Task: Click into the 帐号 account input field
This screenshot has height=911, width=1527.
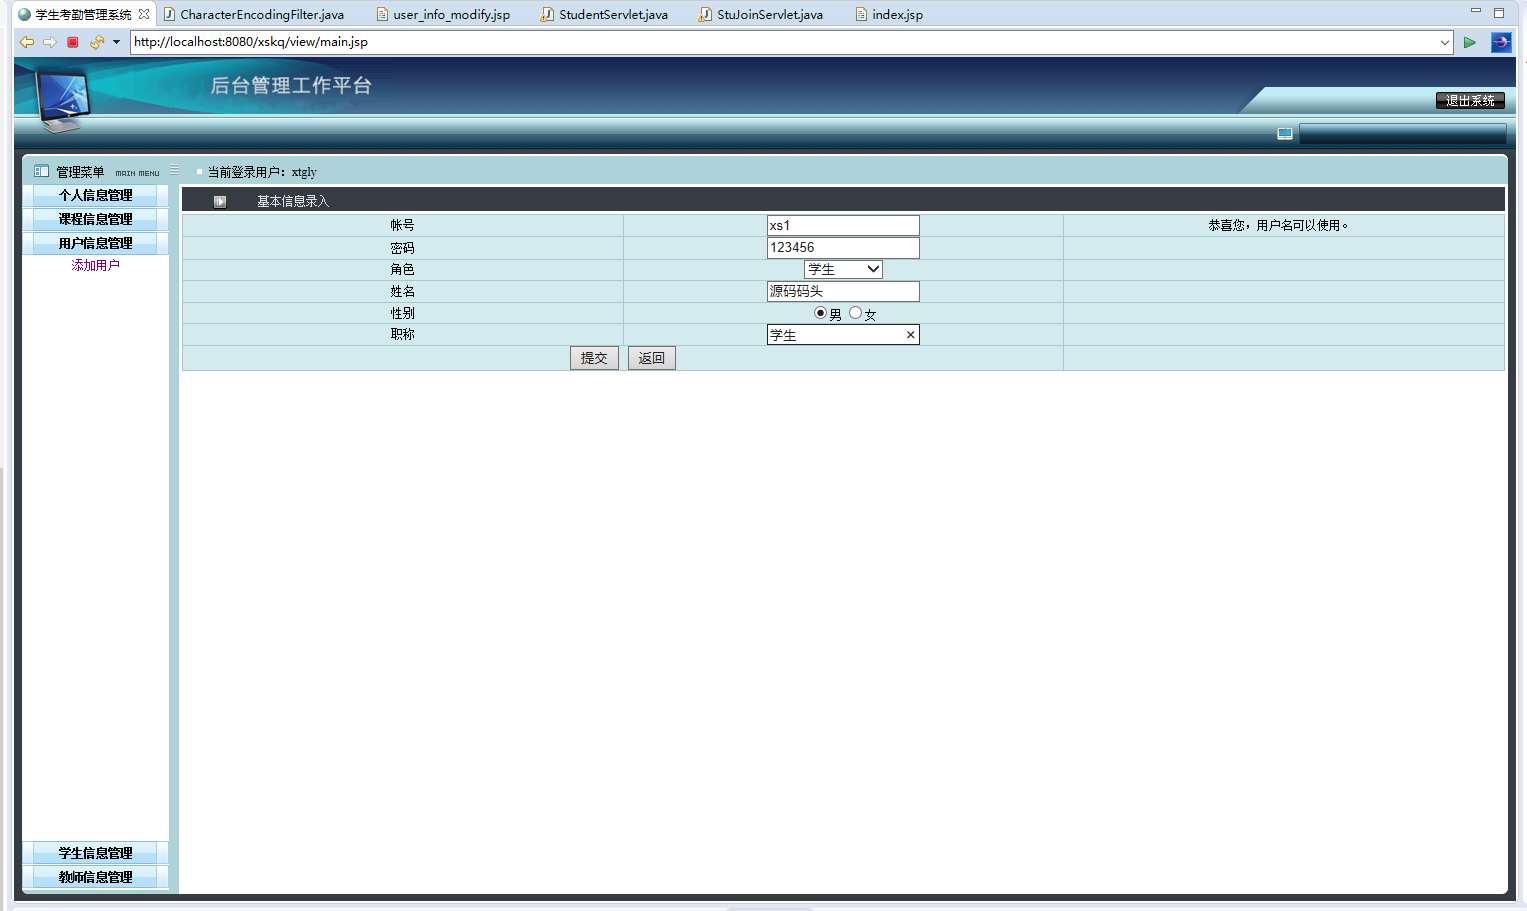Action: tap(842, 225)
